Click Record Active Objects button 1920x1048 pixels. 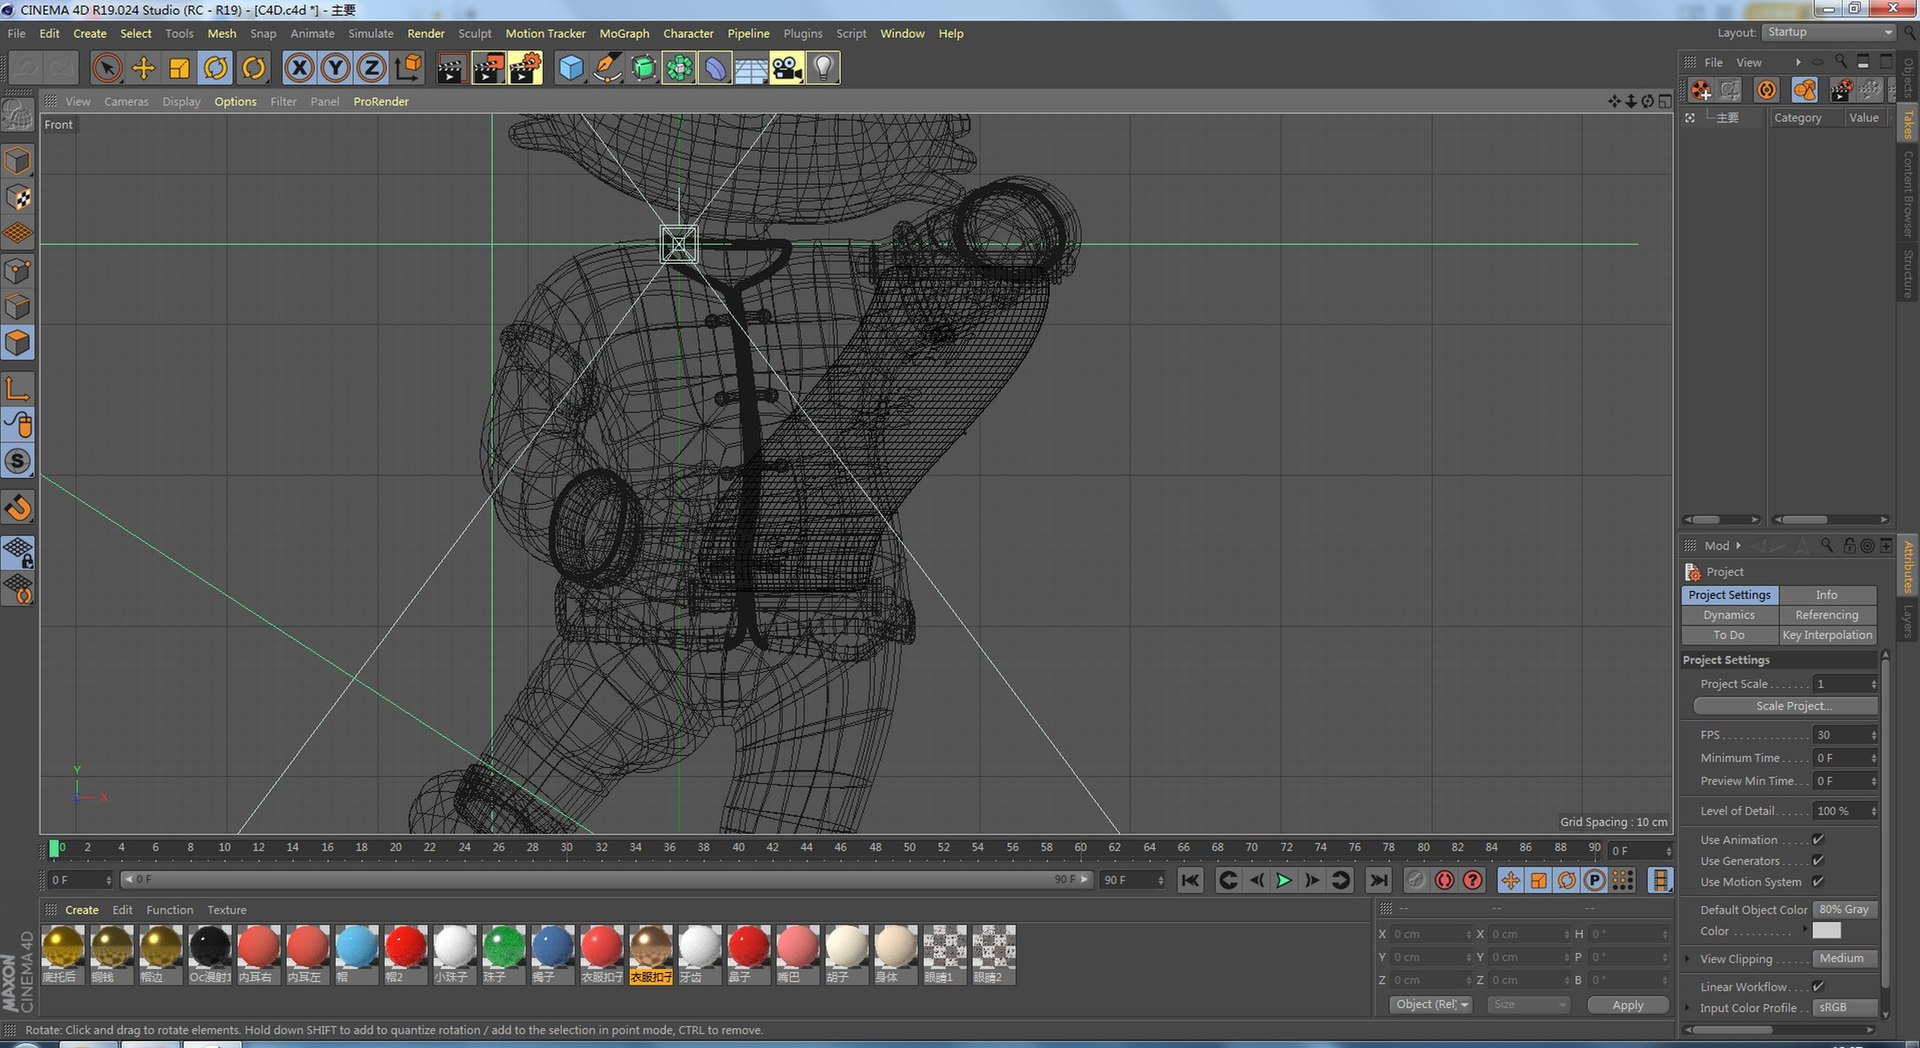1444,880
